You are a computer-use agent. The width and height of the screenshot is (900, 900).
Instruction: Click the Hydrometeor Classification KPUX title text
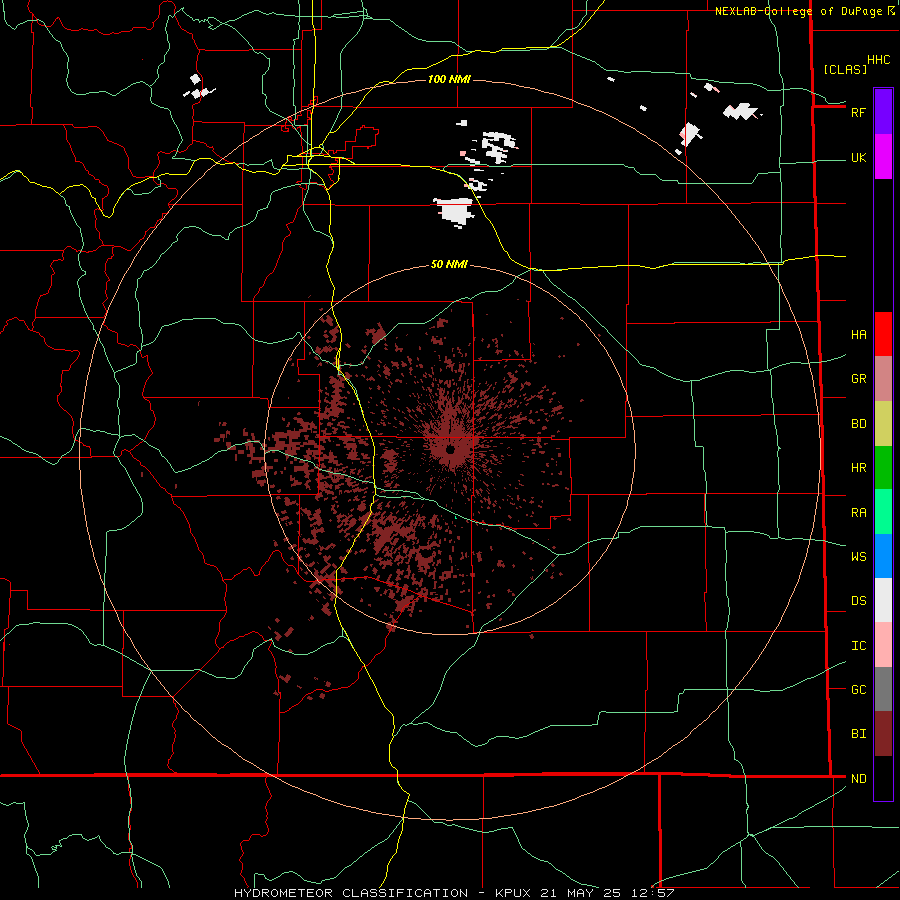click(454, 893)
